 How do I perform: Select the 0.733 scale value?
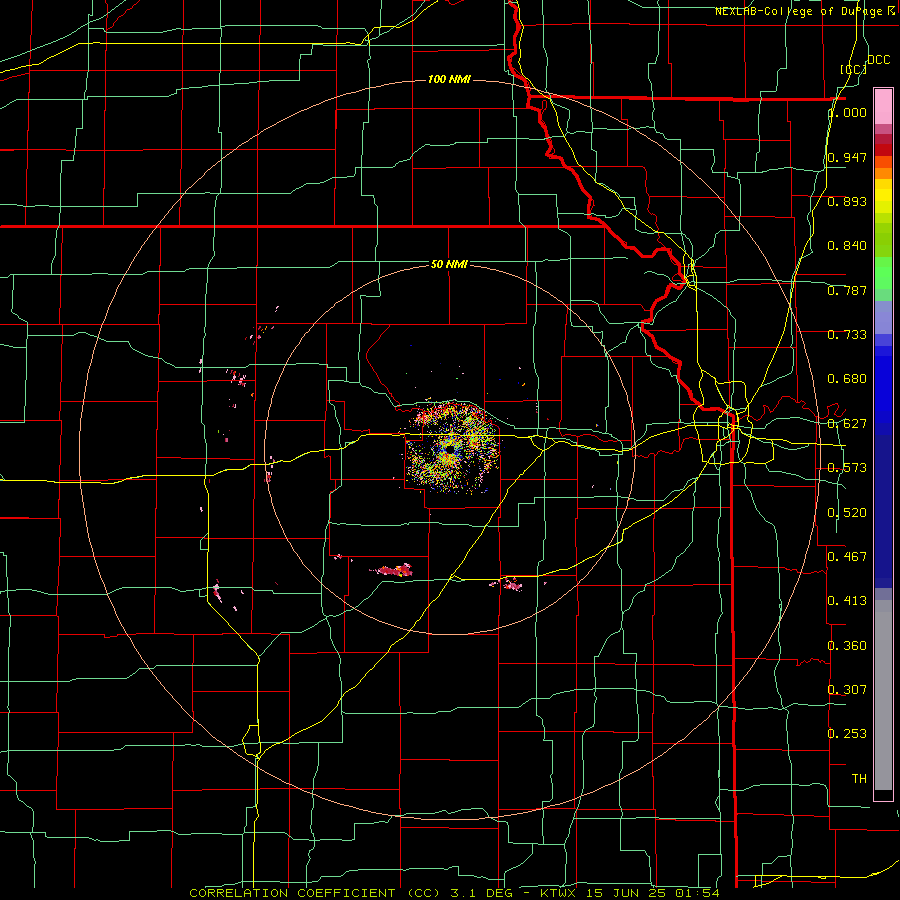(847, 335)
